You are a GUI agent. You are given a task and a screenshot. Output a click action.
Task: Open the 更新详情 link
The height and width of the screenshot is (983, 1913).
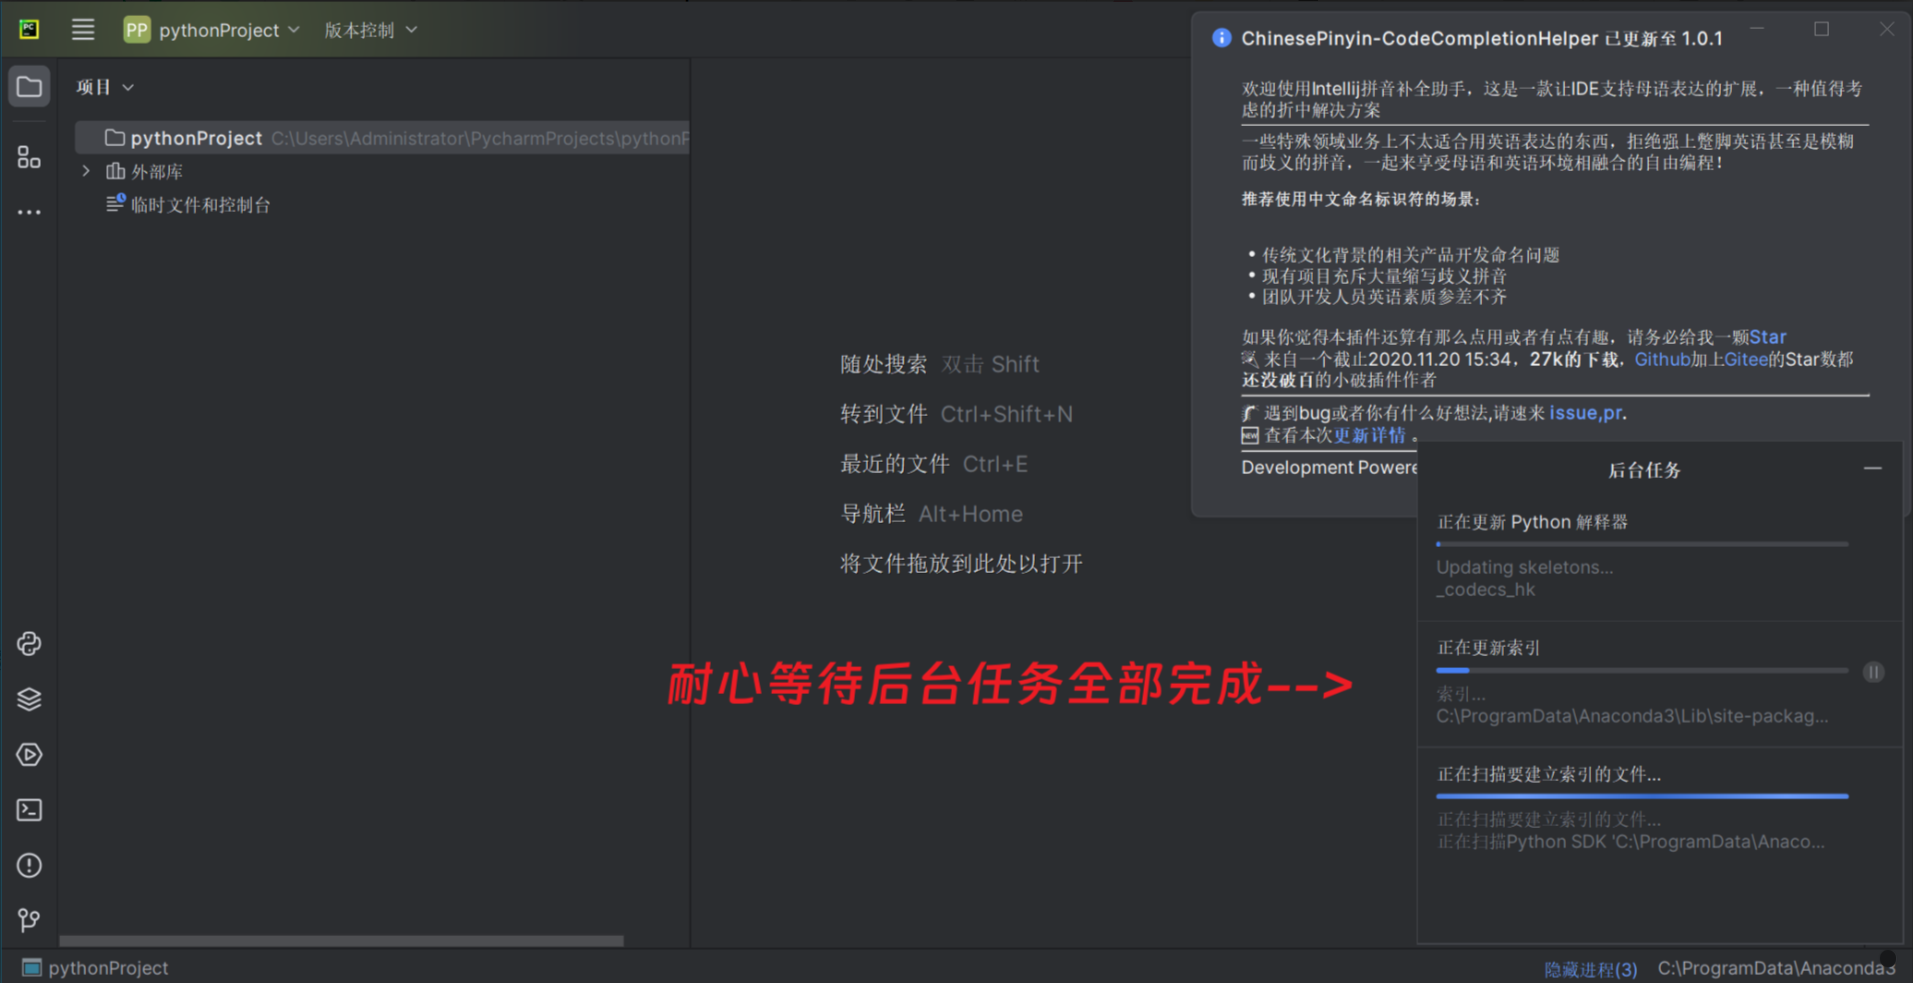[1368, 435]
